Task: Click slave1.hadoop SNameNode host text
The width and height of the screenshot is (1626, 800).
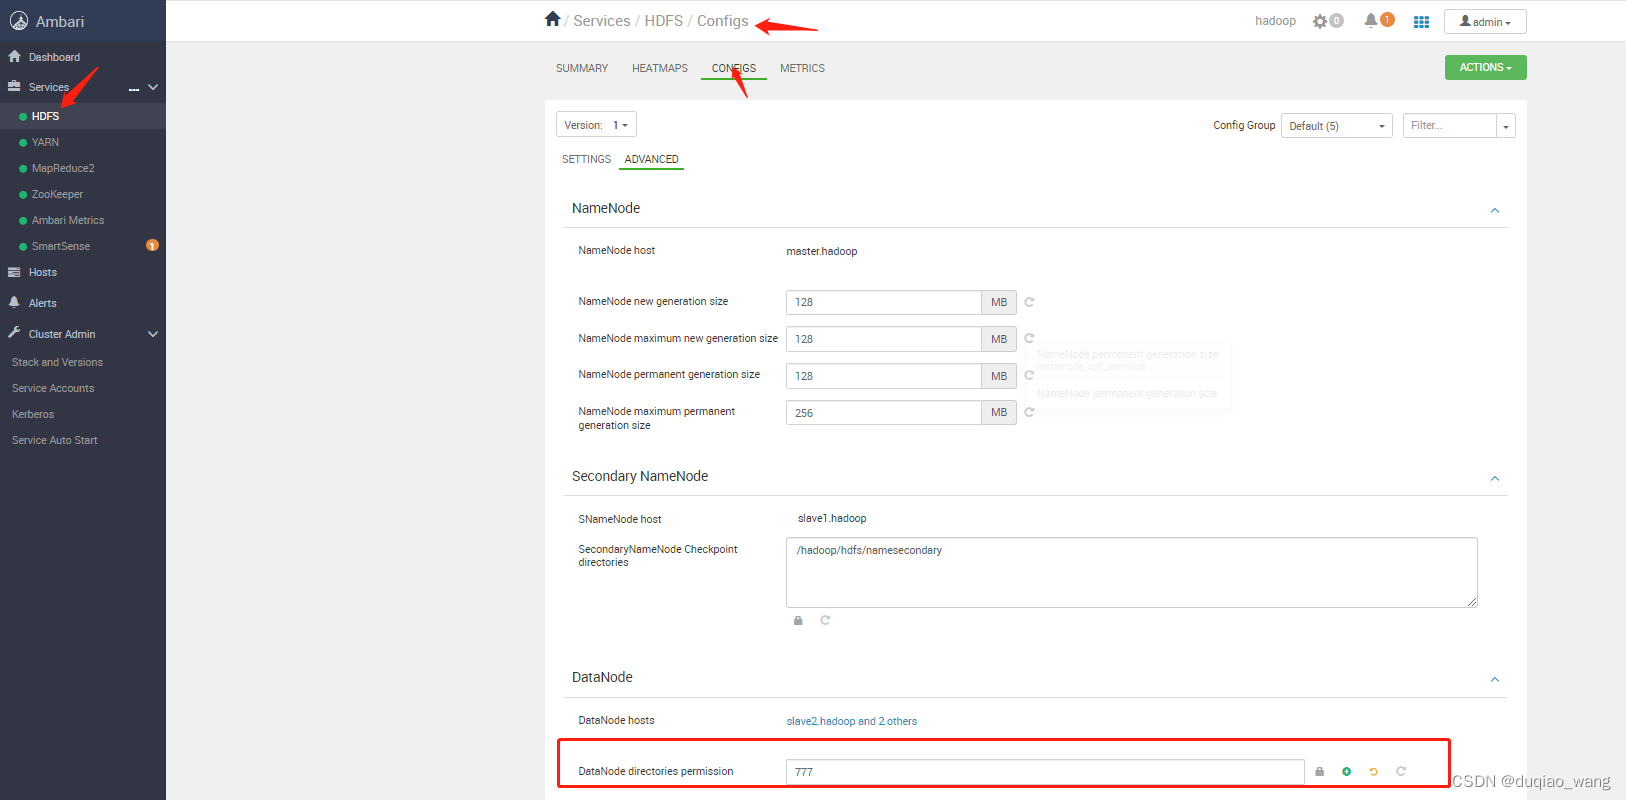Action: tap(832, 518)
